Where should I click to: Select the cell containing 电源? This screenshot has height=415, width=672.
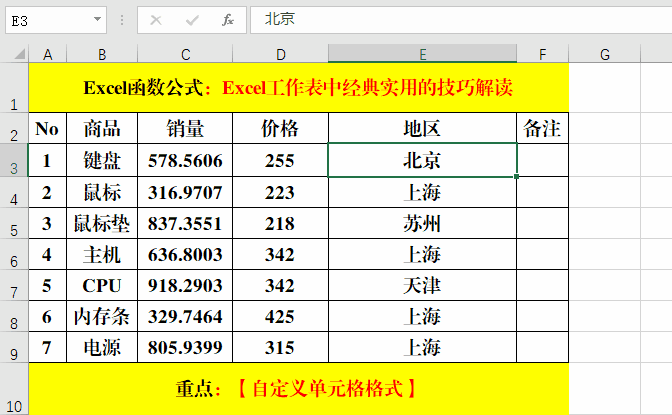(x=102, y=347)
